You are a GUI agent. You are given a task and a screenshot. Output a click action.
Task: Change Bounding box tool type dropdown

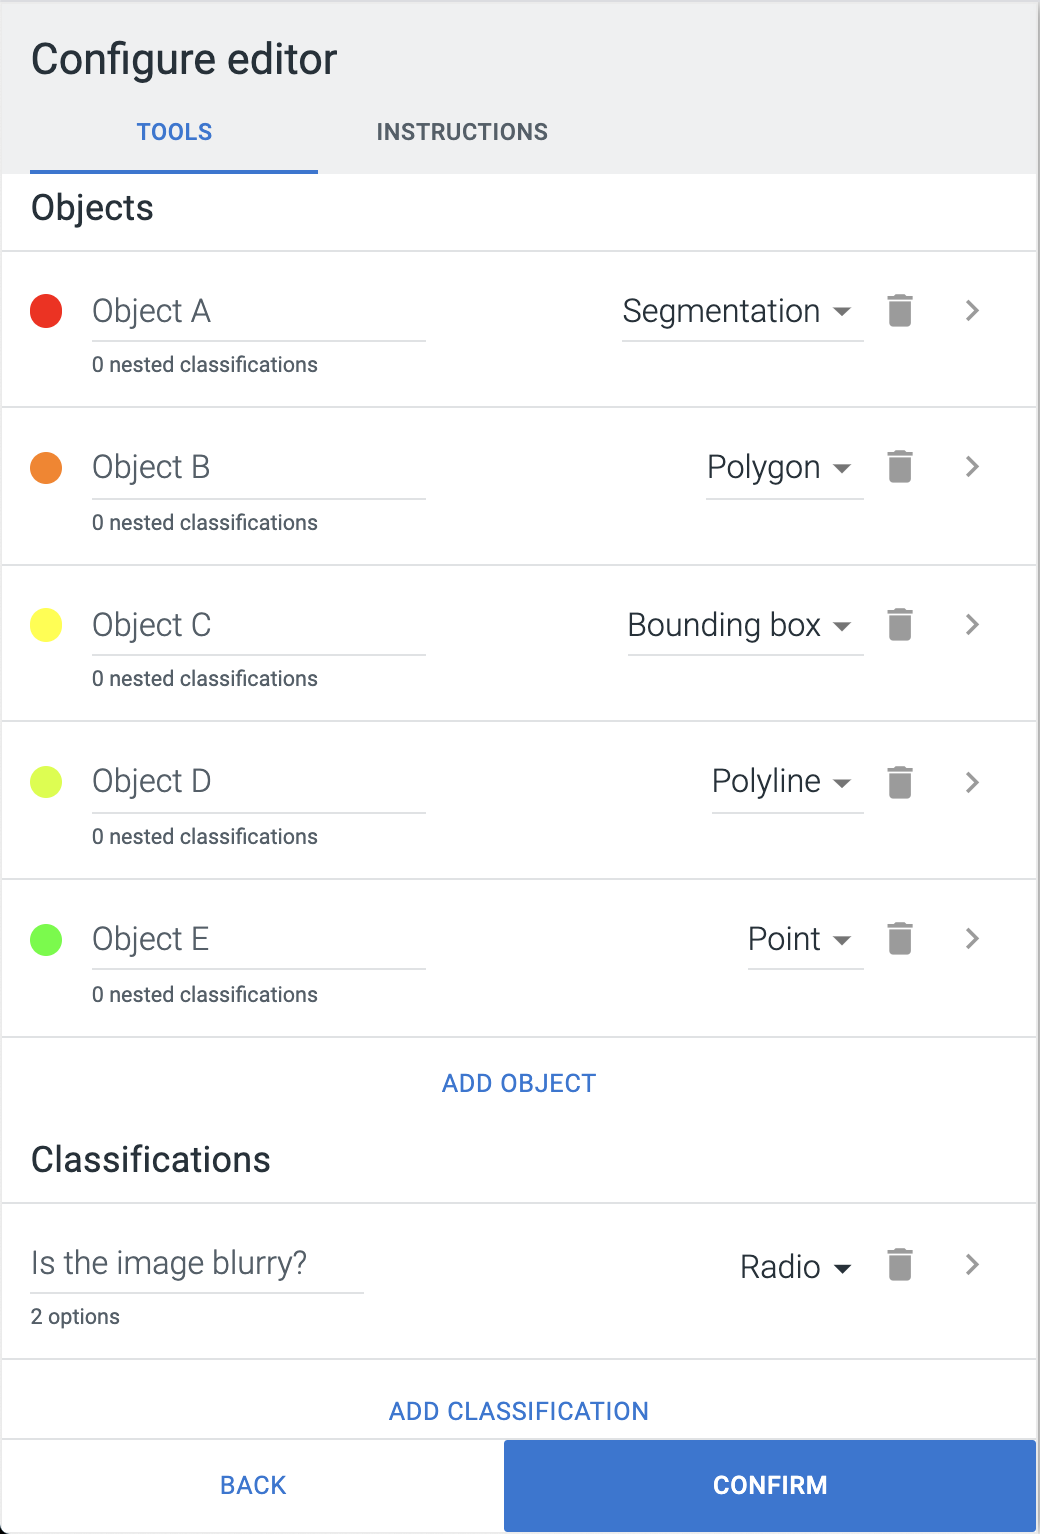745,625
